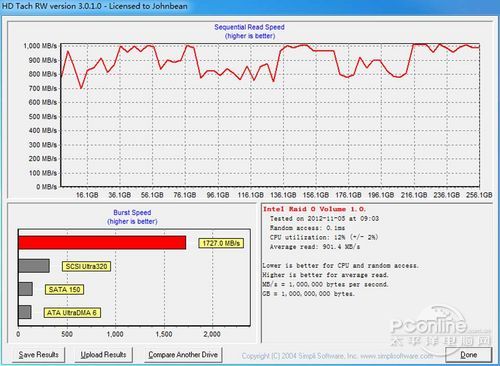Click the 1,000 MB/s axis label
500x366 pixels.
point(40,46)
